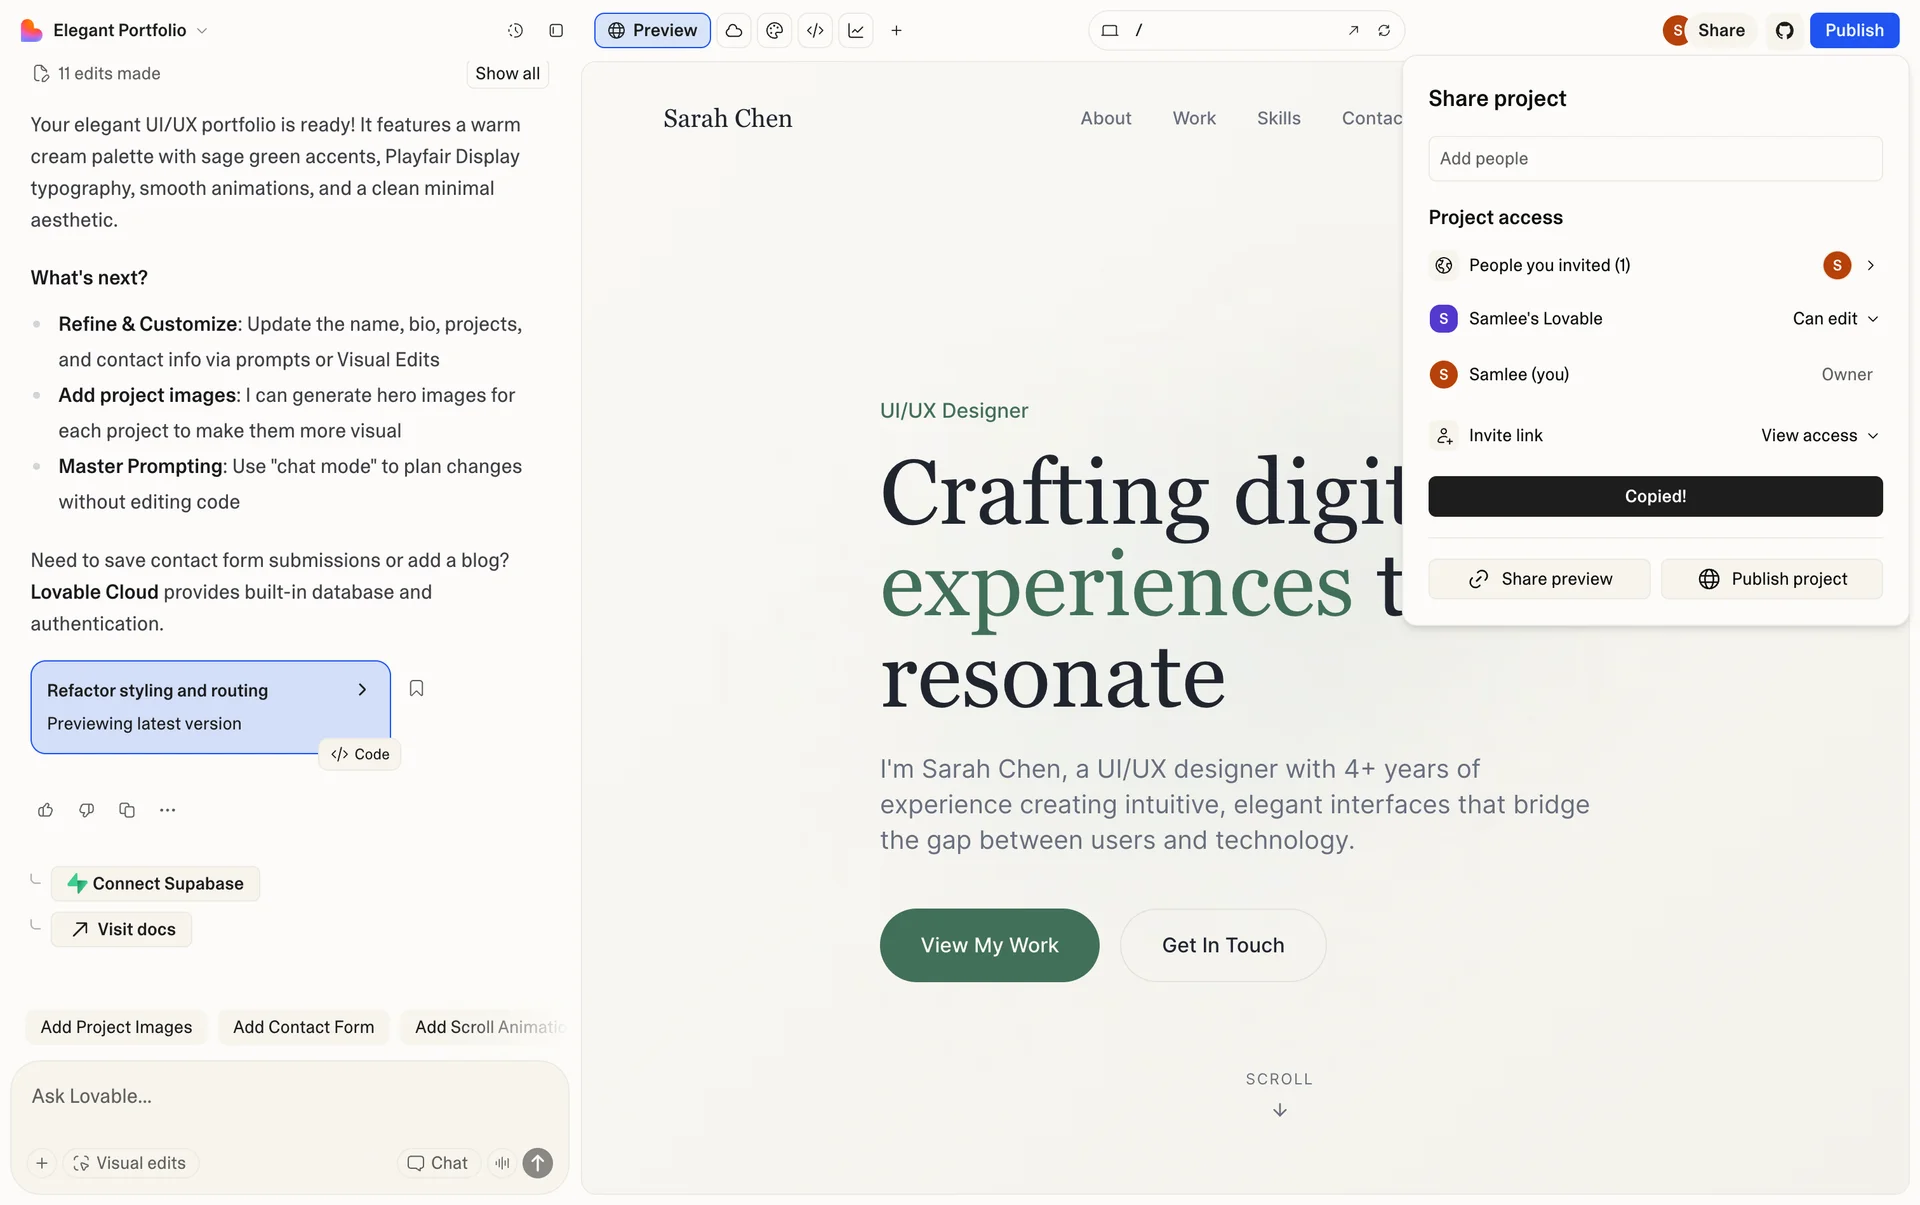Open the Cloud icon in toolbar
1920x1205 pixels.
pyautogui.click(x=734, y=31)
